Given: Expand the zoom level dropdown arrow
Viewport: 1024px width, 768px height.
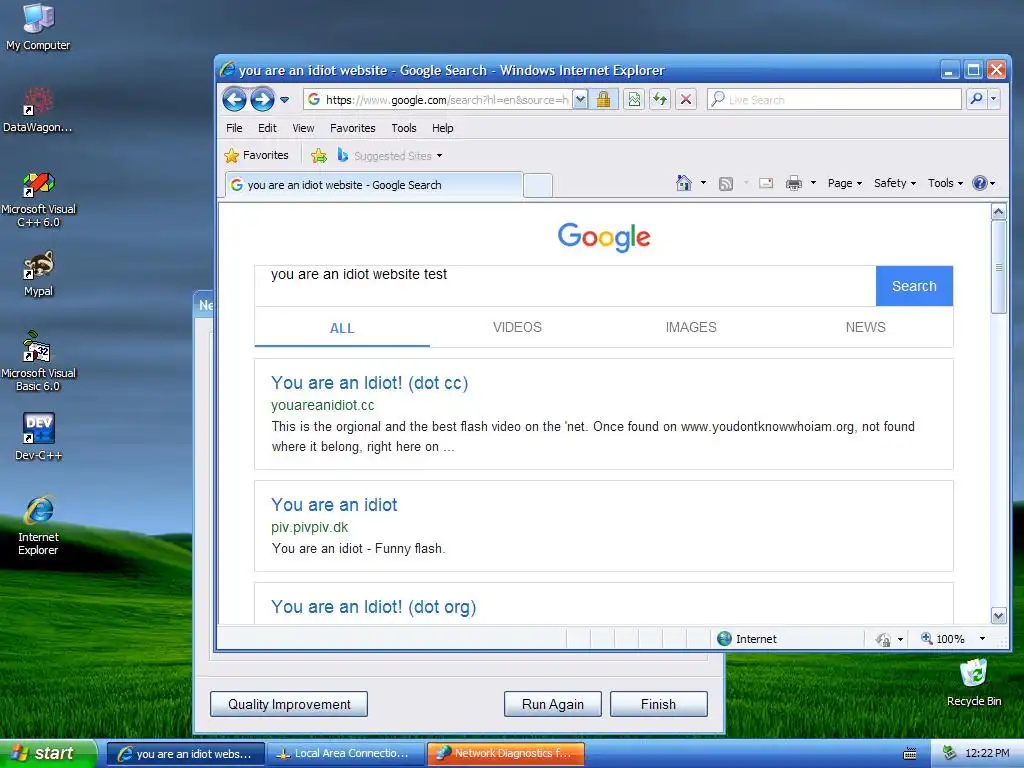Looking at the screenshot, I should pyautogui.click(x=982, y=639).
